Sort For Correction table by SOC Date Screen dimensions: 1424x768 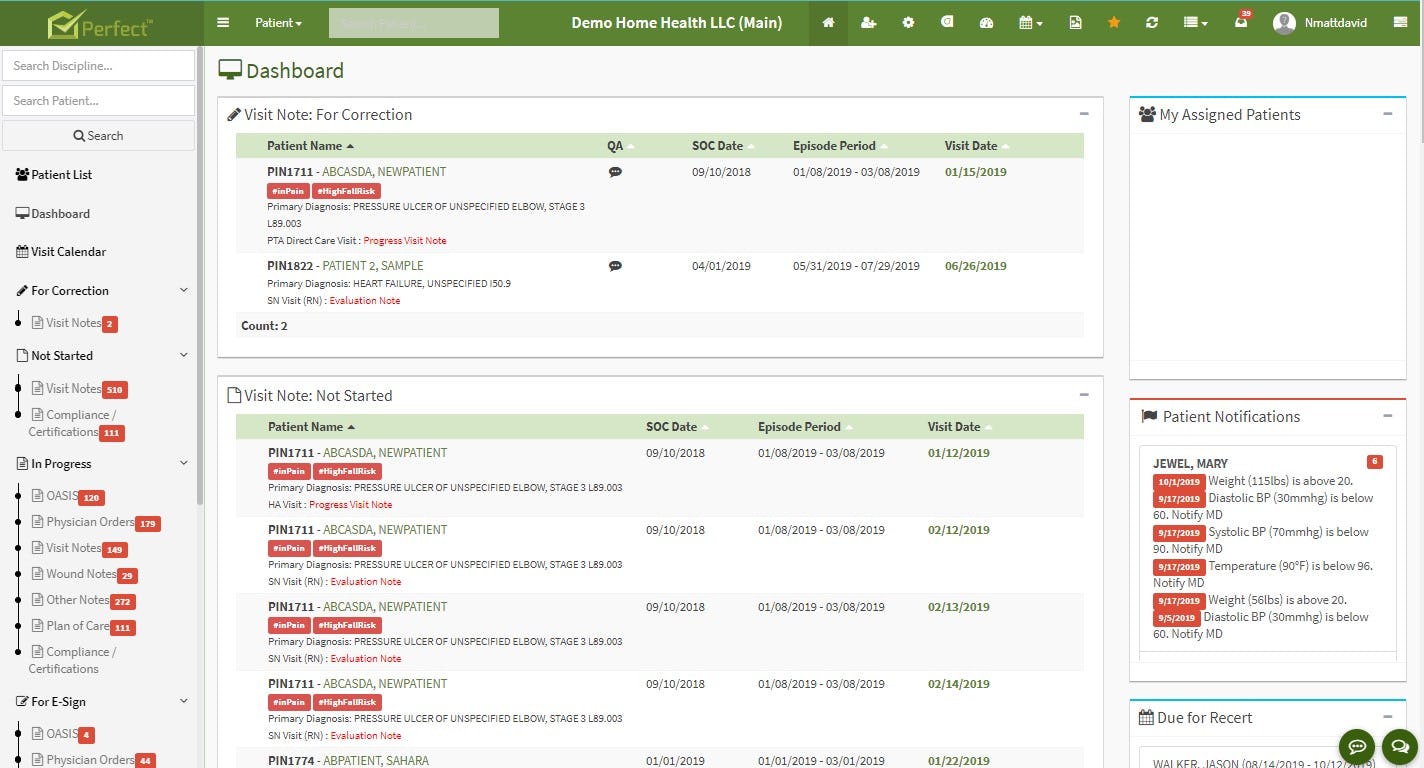[723, 146]
